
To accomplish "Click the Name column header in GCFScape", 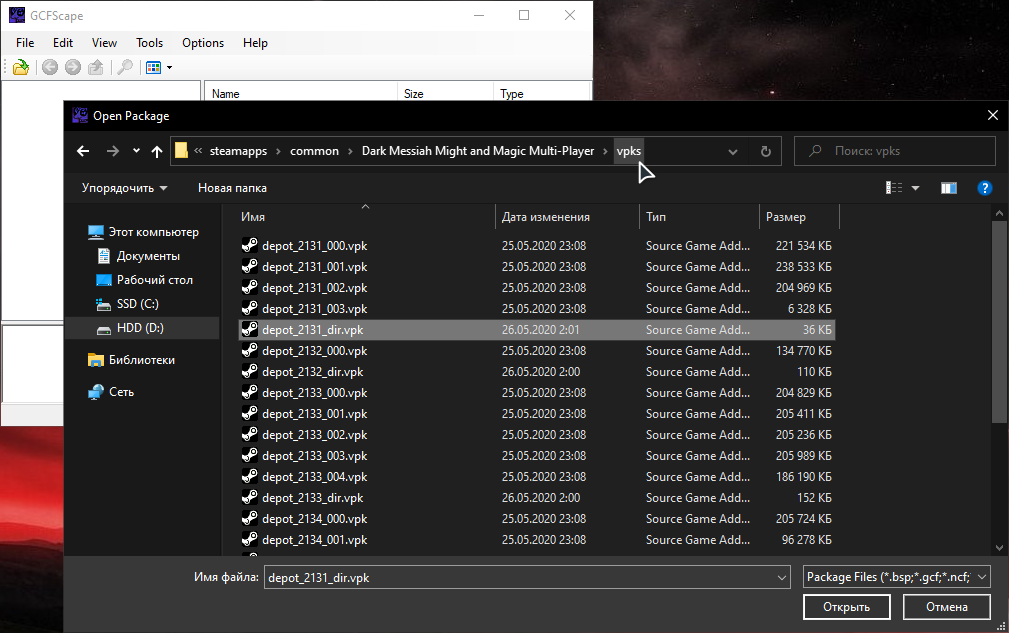I will [x=301, y=93].
